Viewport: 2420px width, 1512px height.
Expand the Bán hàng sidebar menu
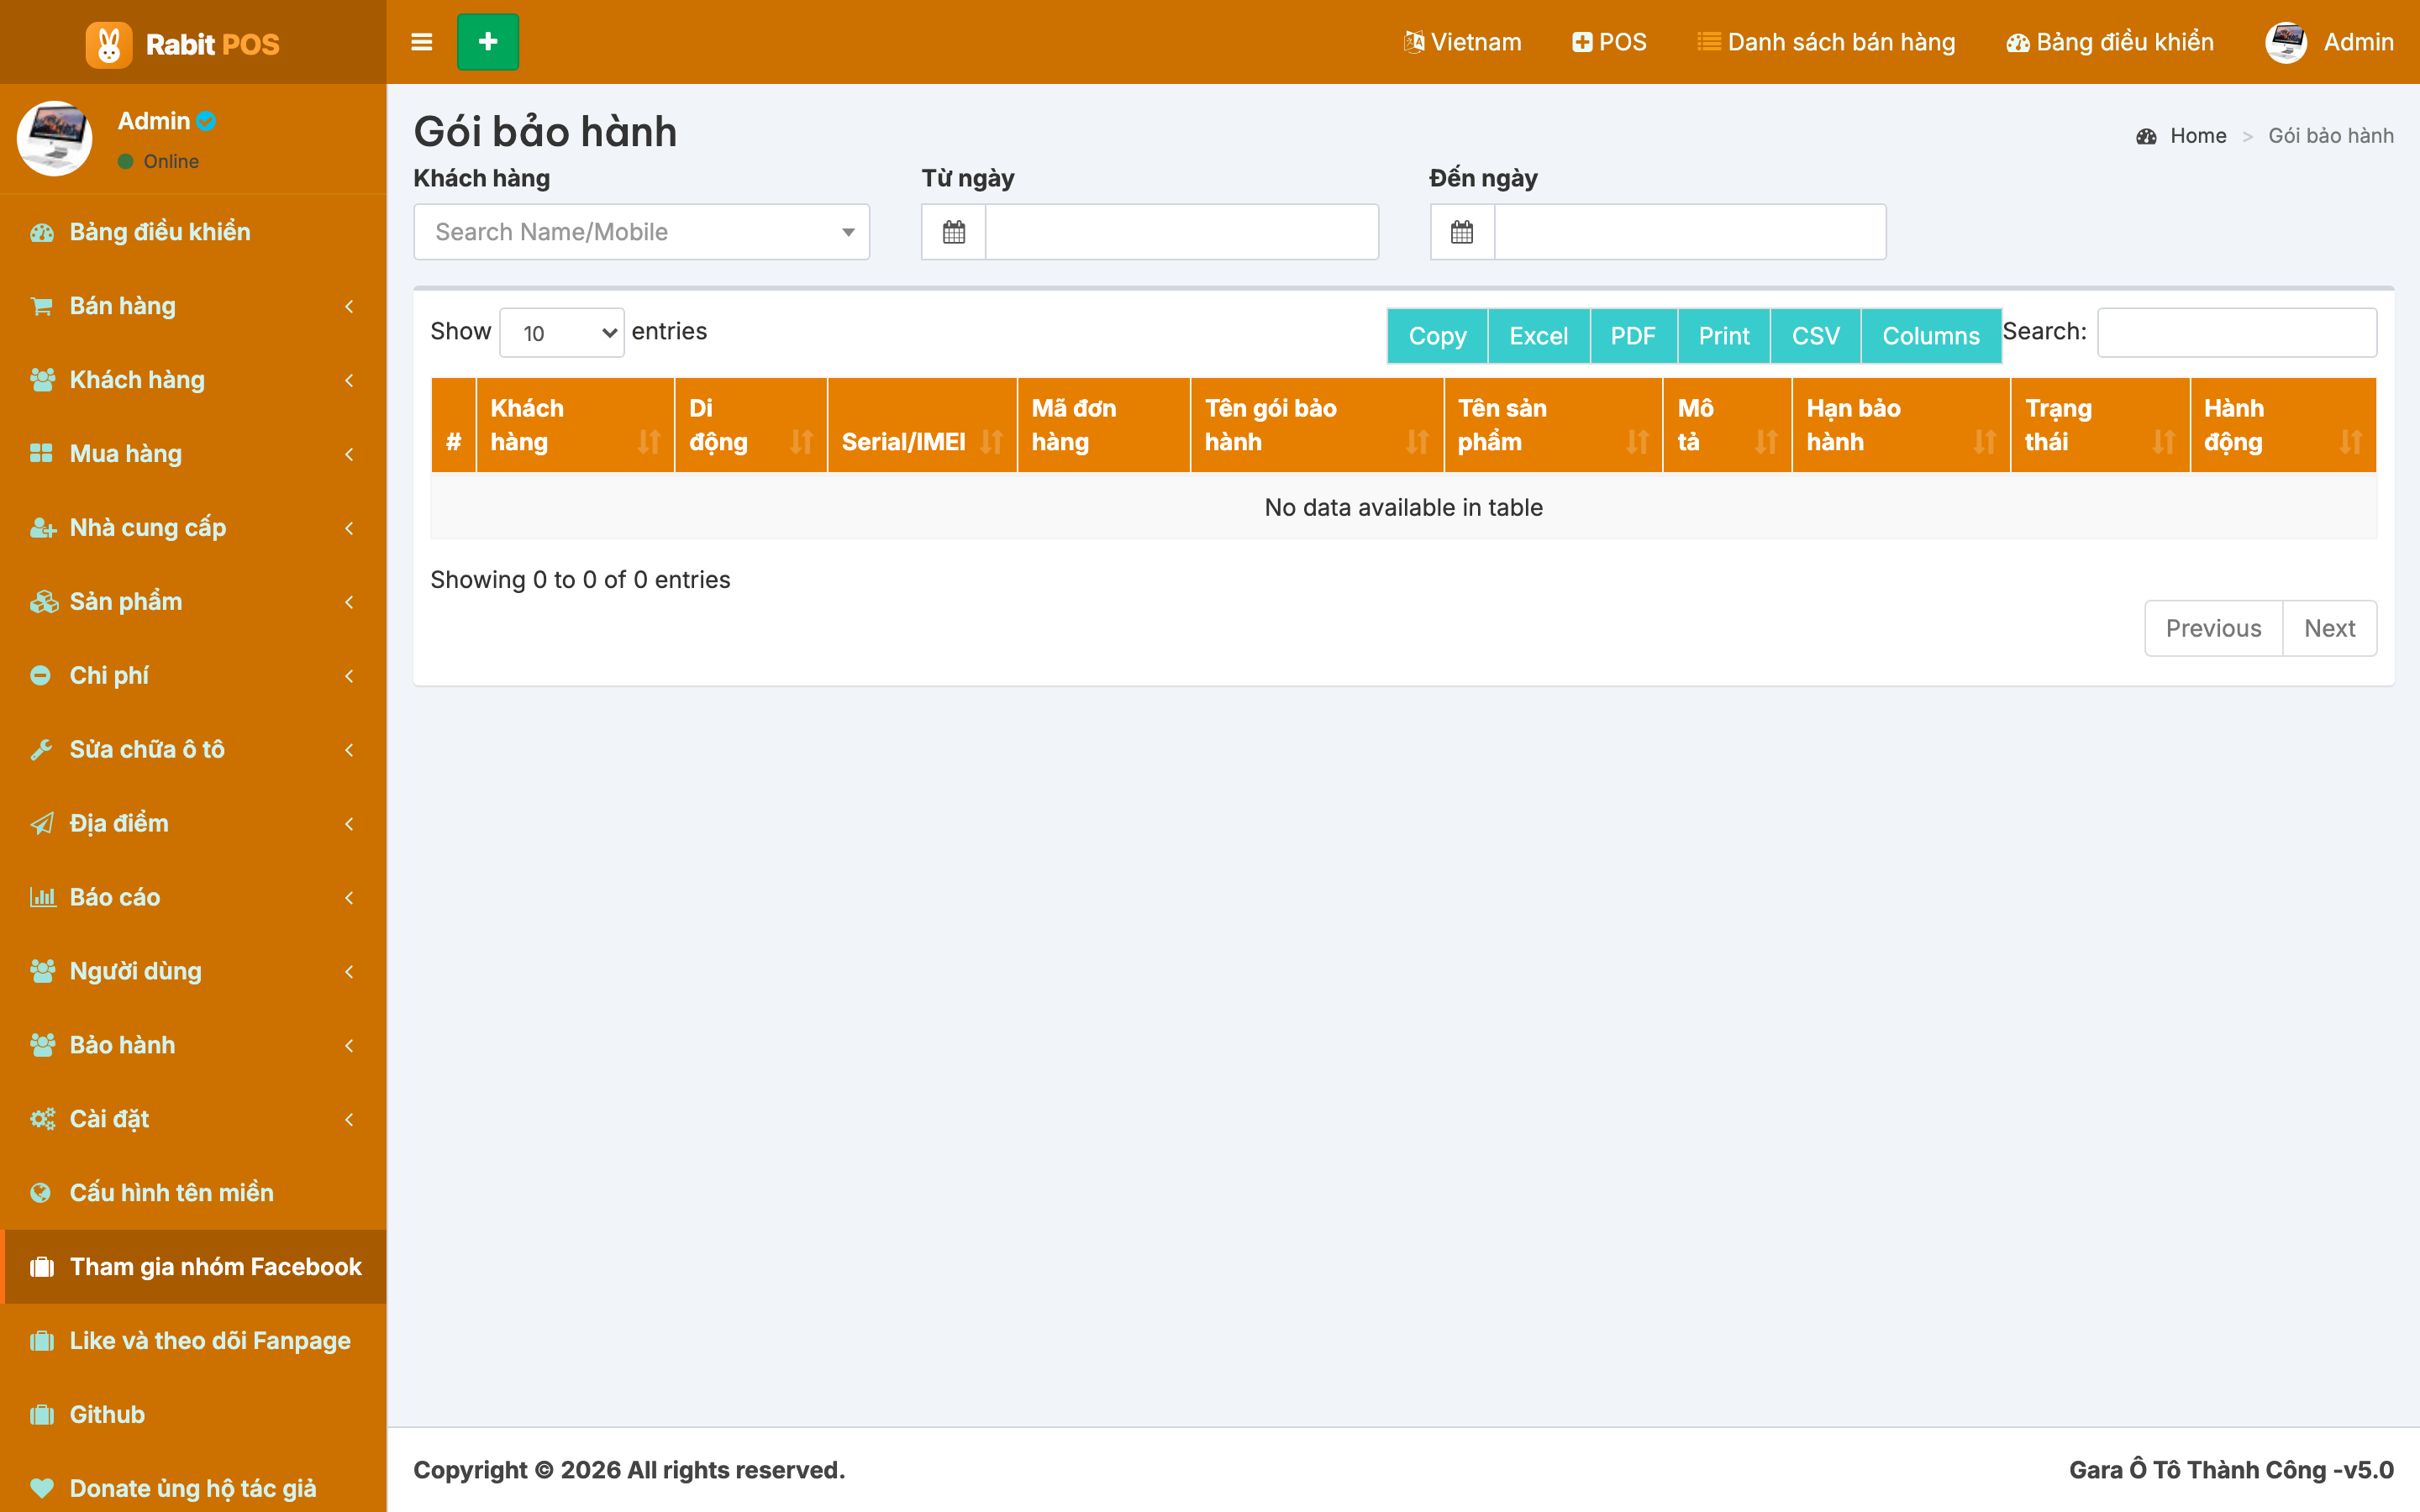[193, 306]
